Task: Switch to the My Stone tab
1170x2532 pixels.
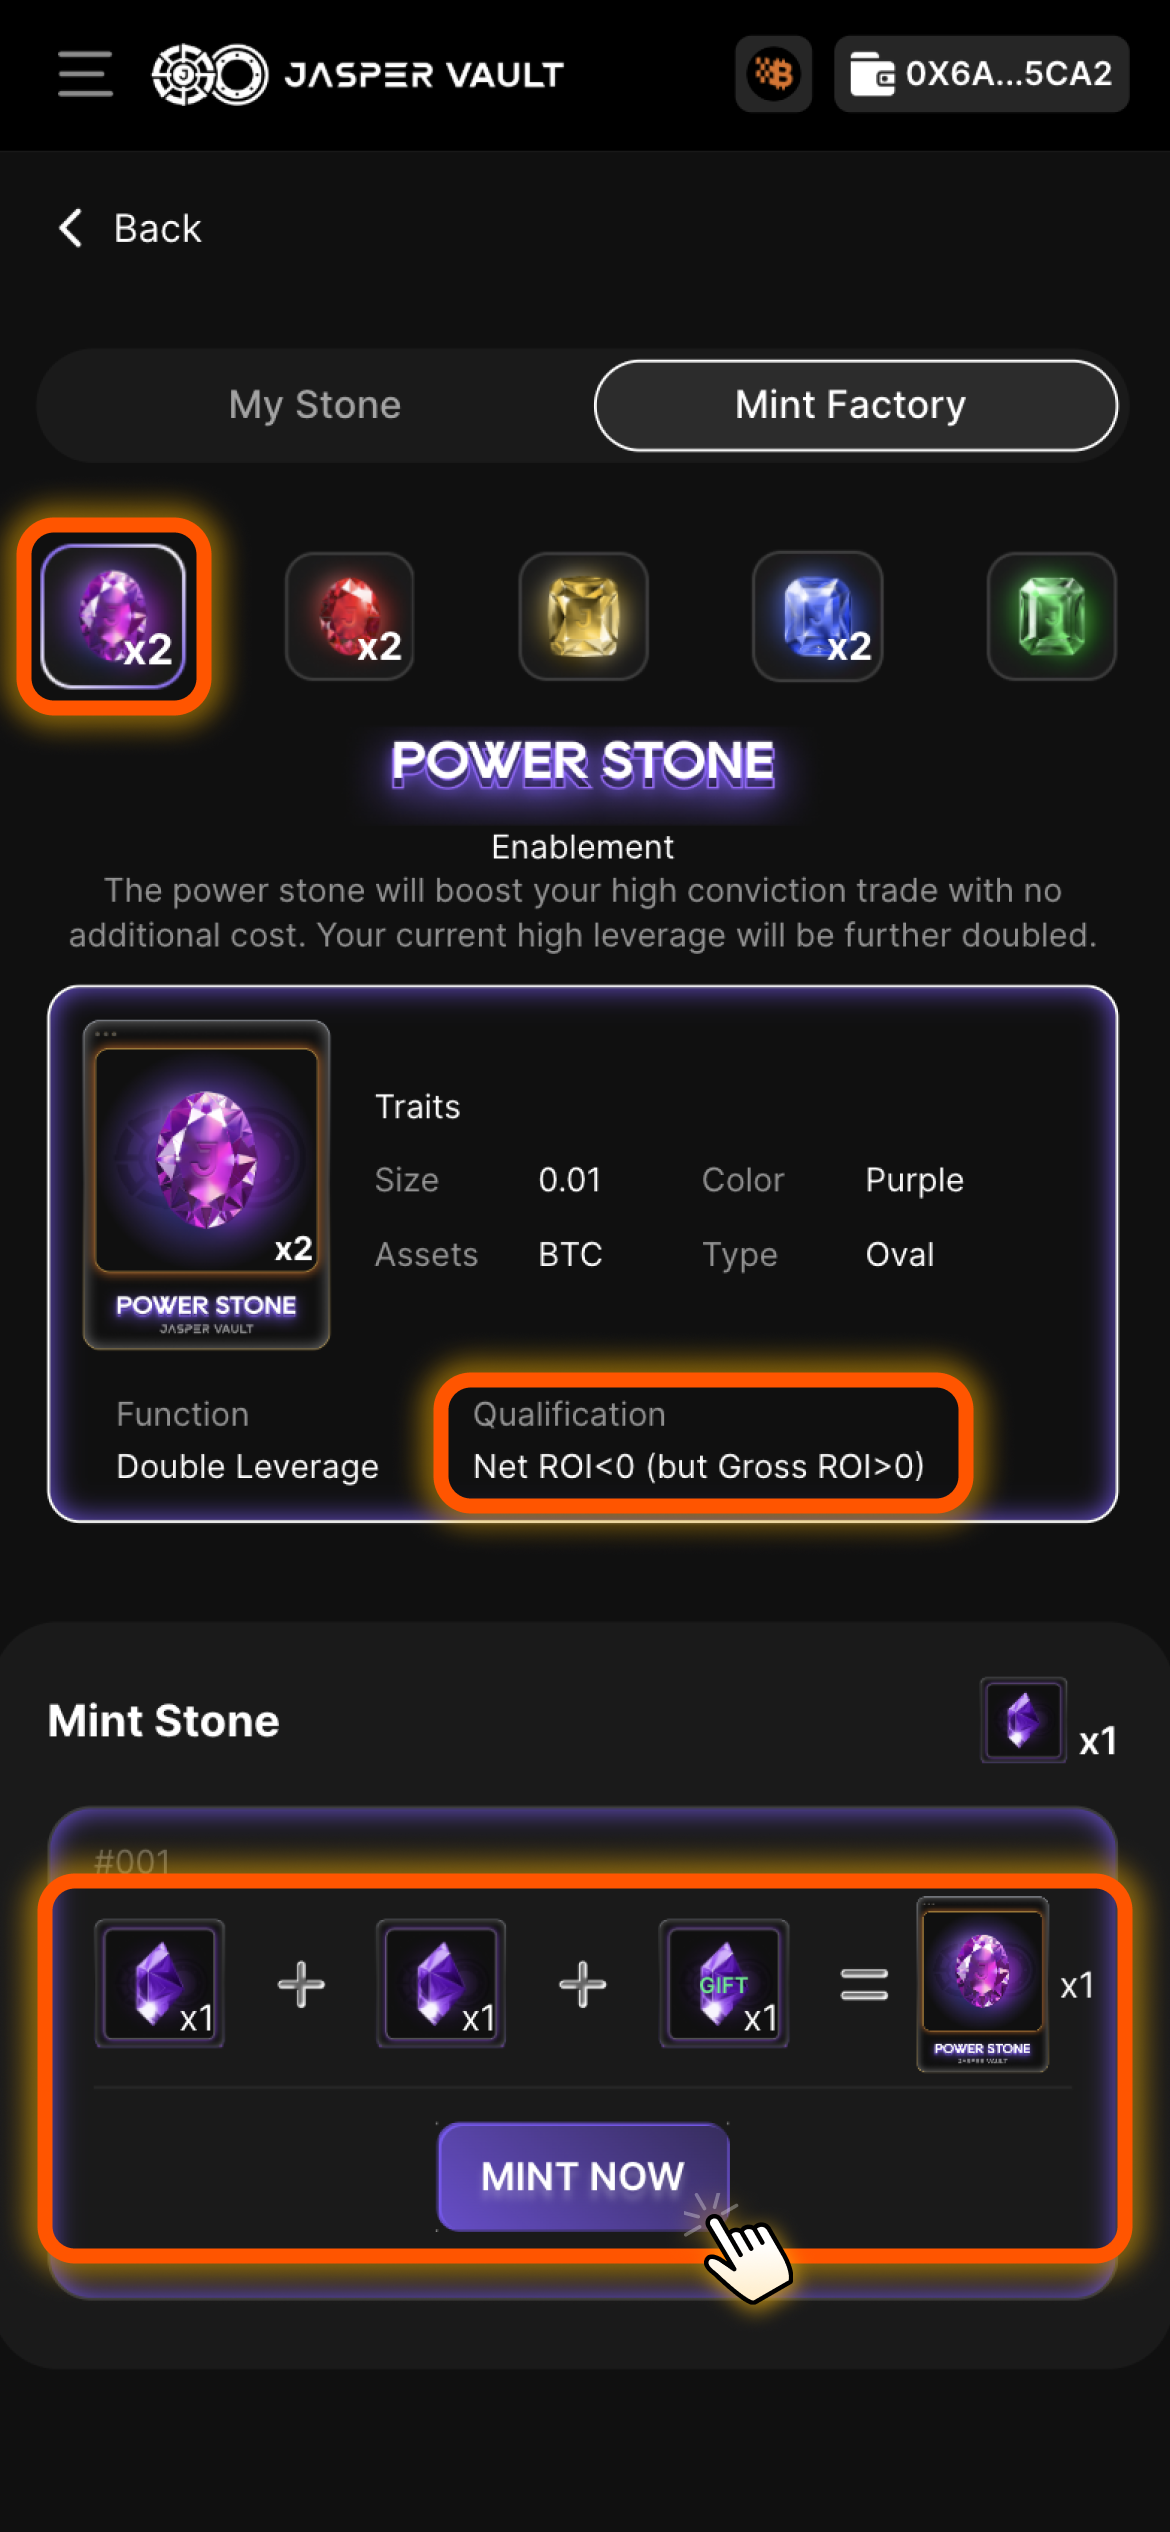Action: [315, 405]
